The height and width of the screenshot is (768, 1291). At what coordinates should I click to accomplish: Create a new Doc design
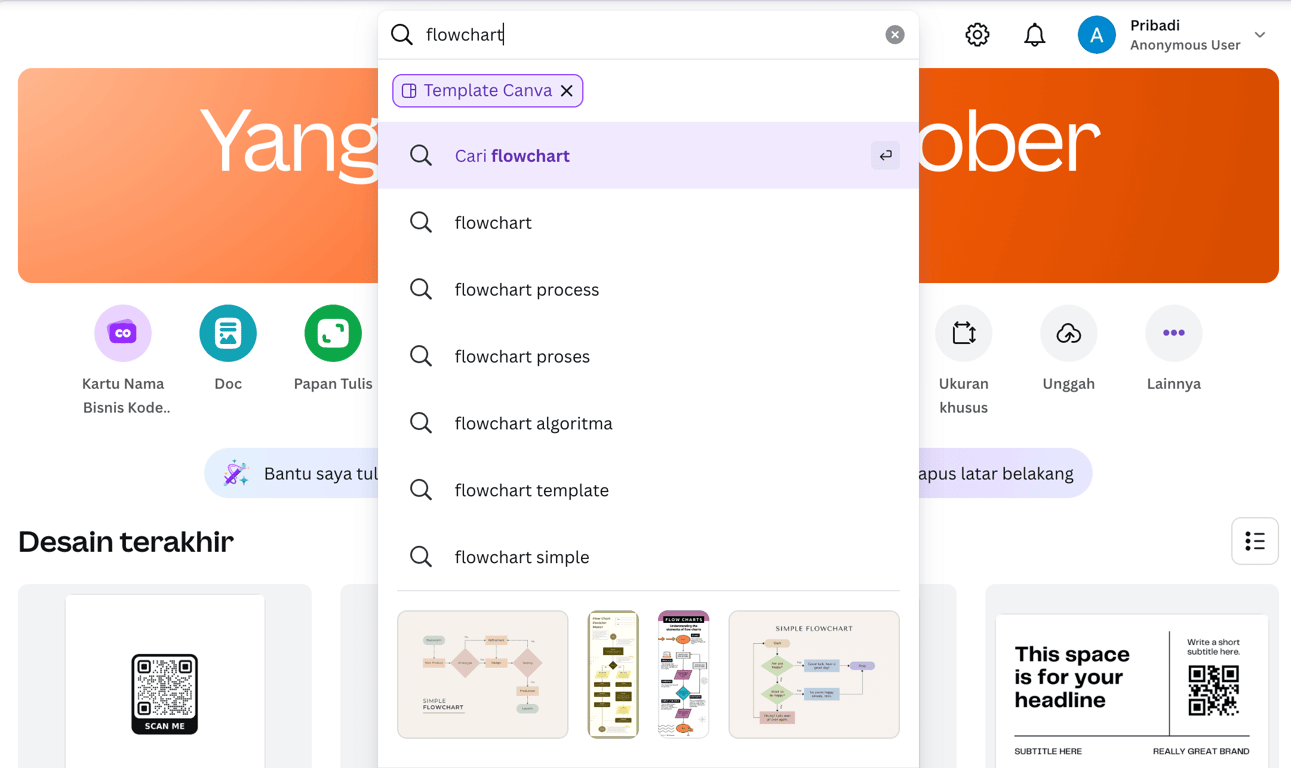coord(228,333)
